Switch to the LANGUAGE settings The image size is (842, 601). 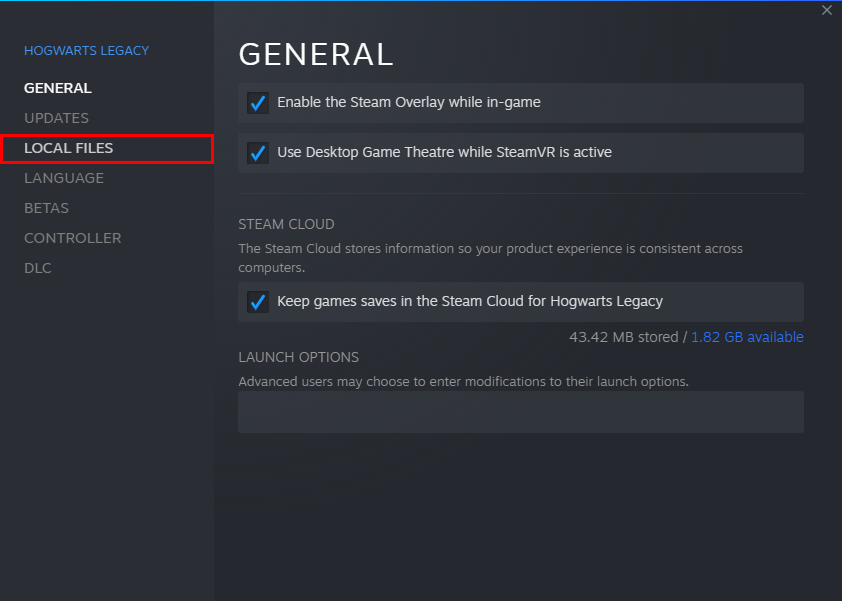[x=64, y=178]
